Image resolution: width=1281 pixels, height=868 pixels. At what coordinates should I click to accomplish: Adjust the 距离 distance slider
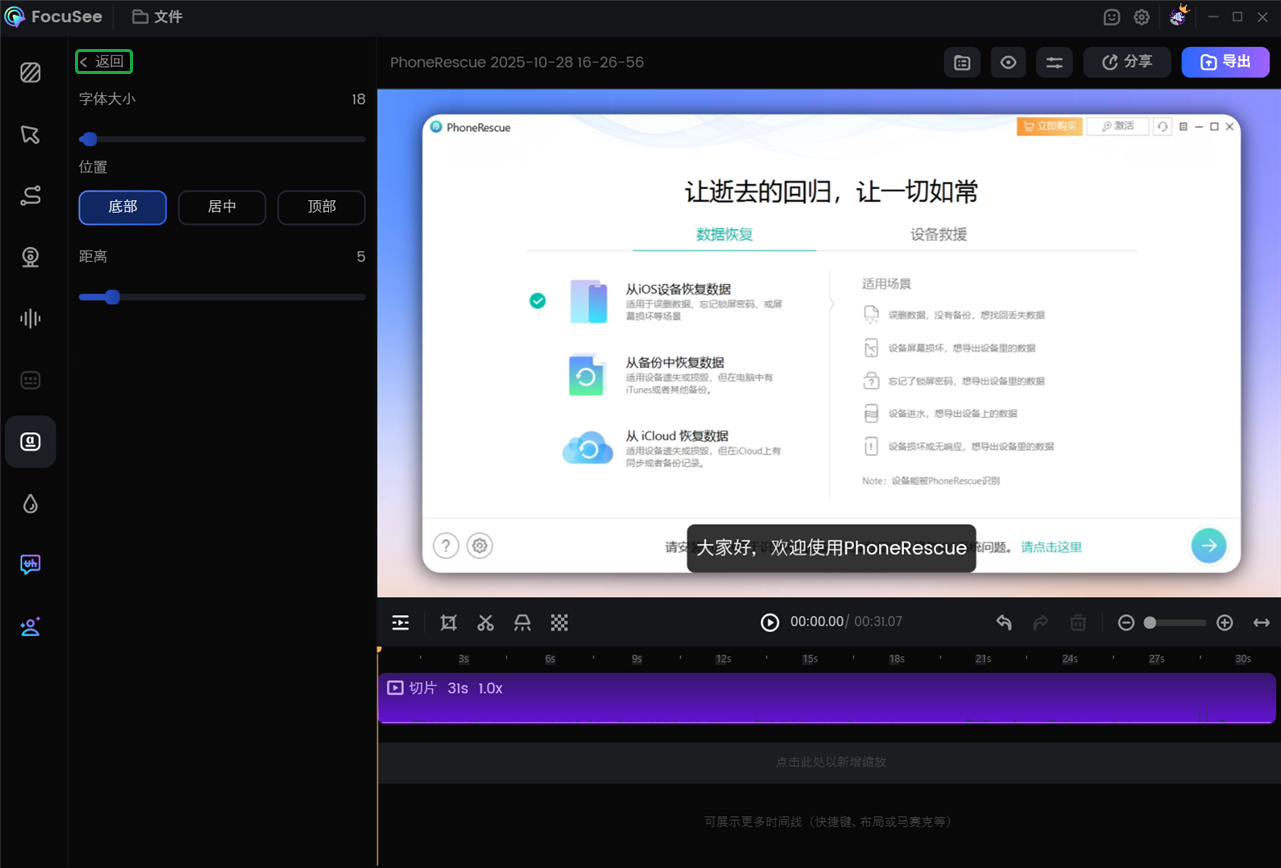pos(222,297)
